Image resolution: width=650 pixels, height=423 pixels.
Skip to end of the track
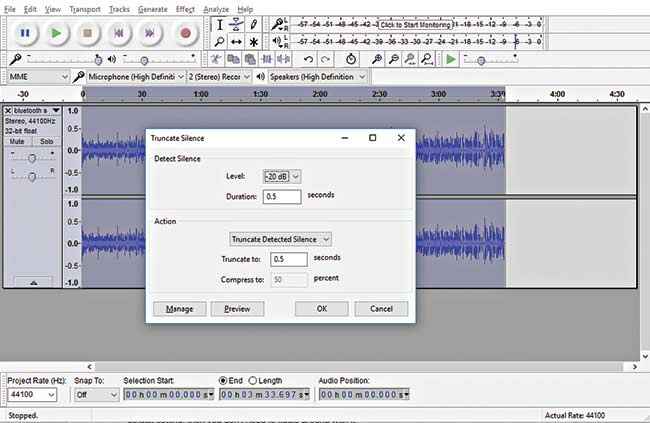pyautogui.click(x=150, y=33)
